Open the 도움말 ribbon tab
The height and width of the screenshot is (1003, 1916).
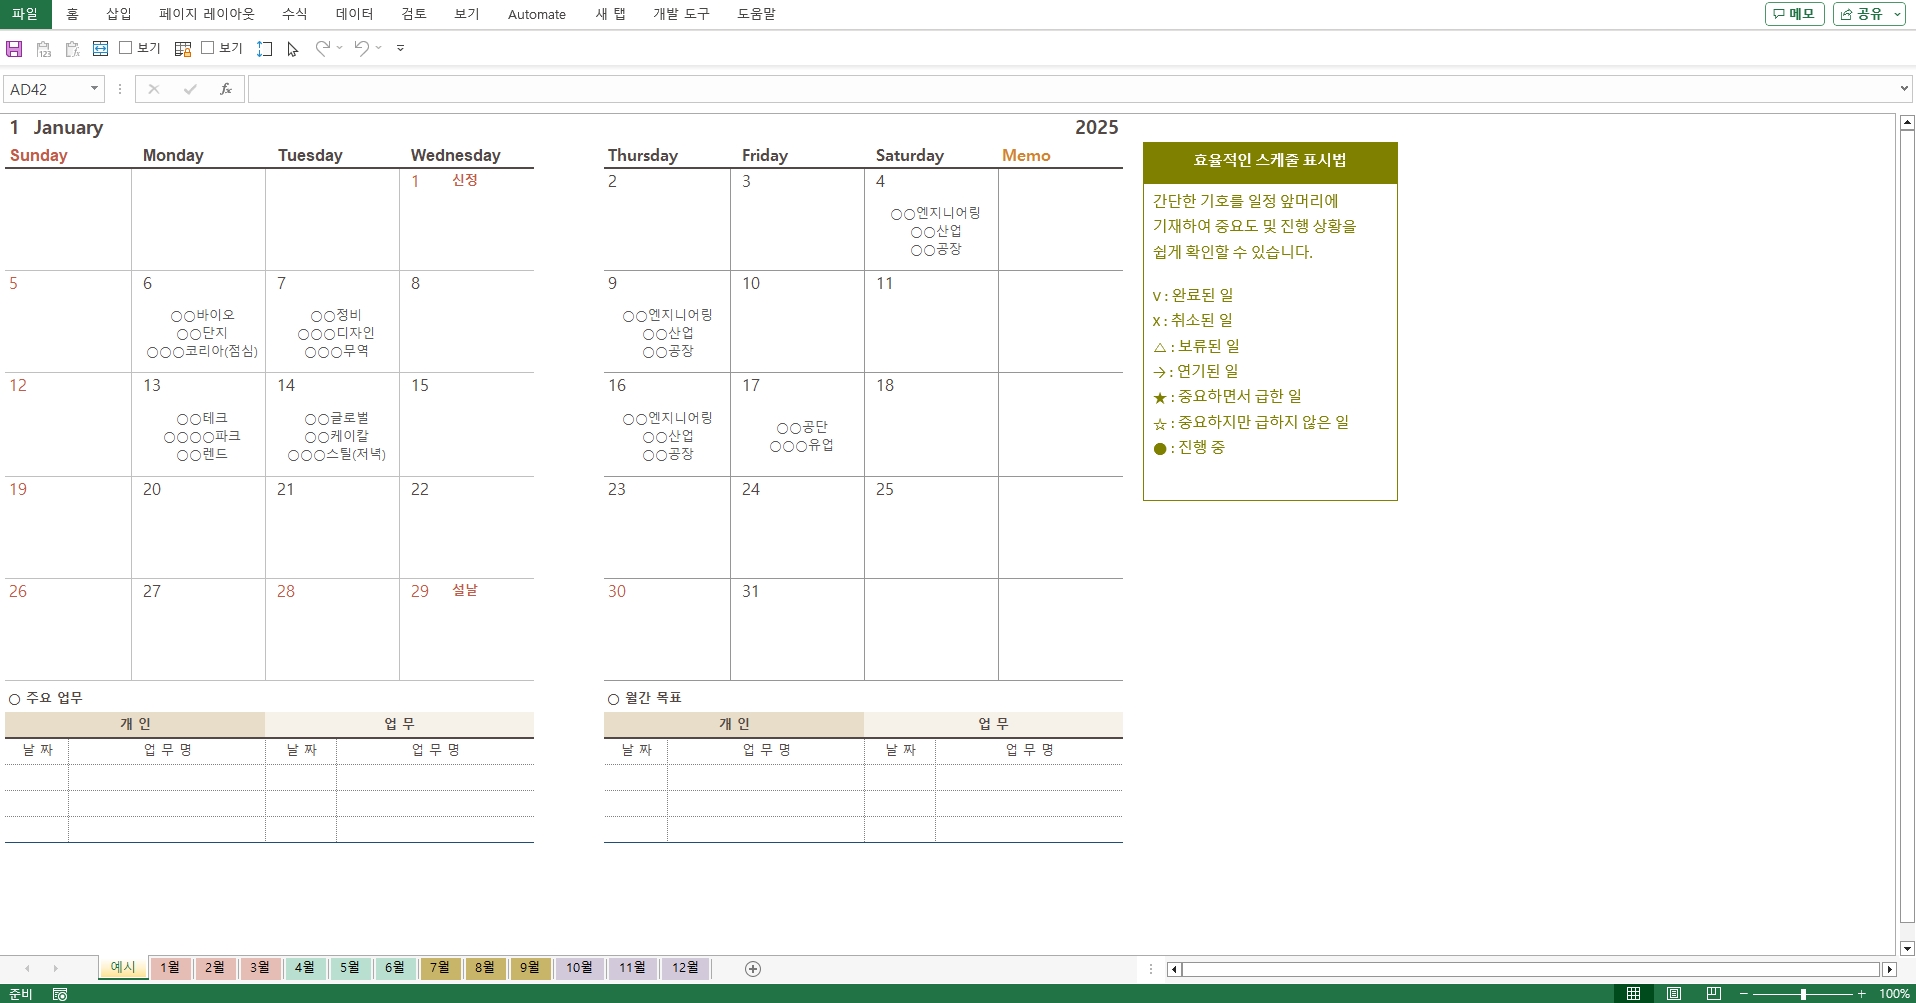point(756,14)
